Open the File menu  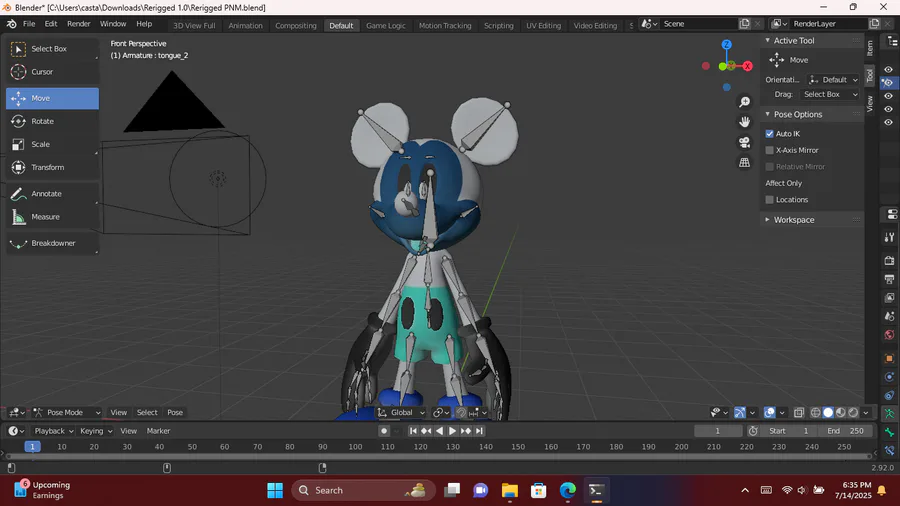point(29,24)
